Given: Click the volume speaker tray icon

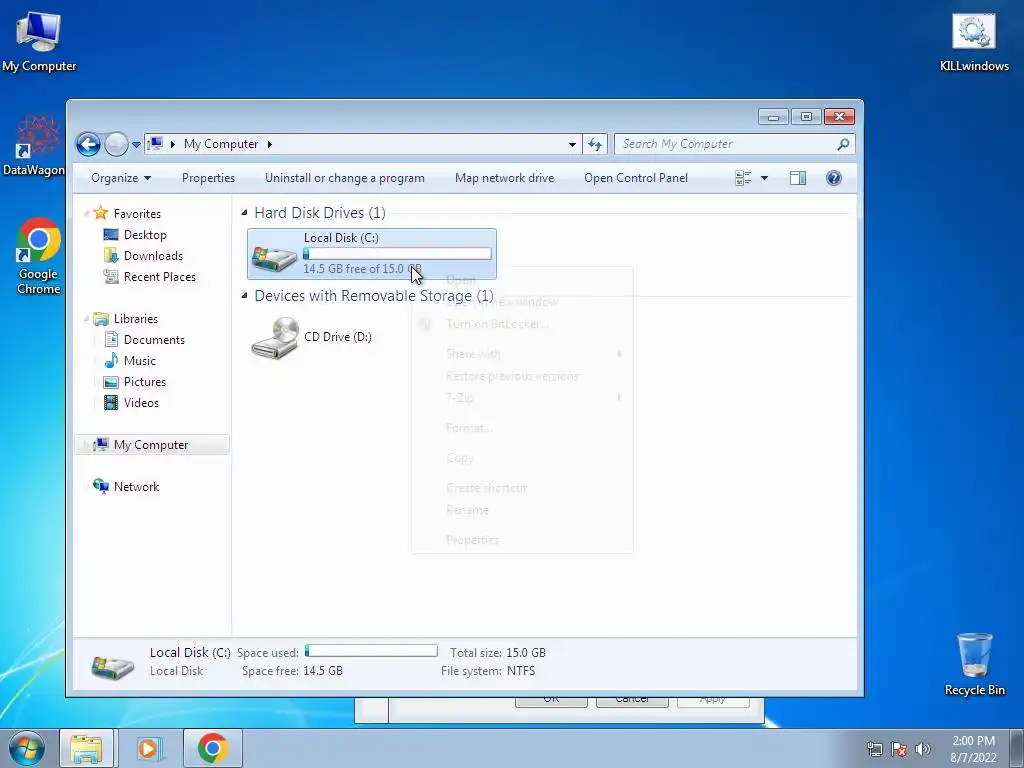Looking at the screenshot, I should (922, 749).
